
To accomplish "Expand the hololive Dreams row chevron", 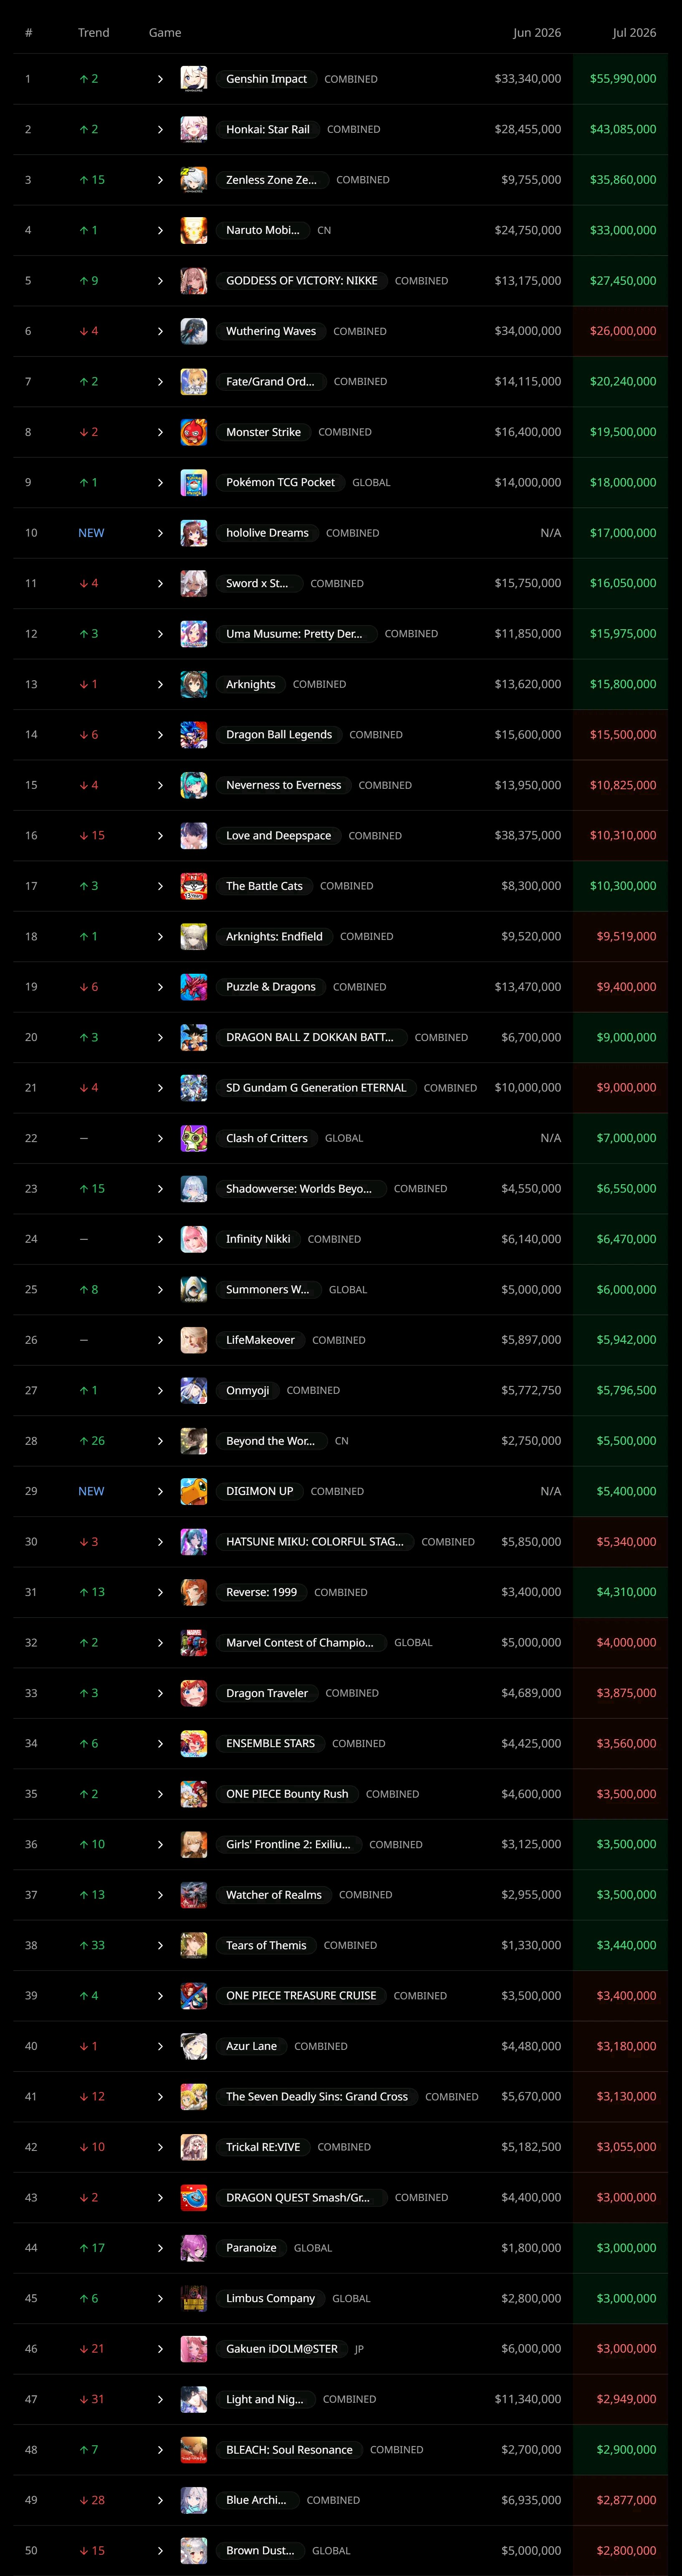I will coord(160,533).
